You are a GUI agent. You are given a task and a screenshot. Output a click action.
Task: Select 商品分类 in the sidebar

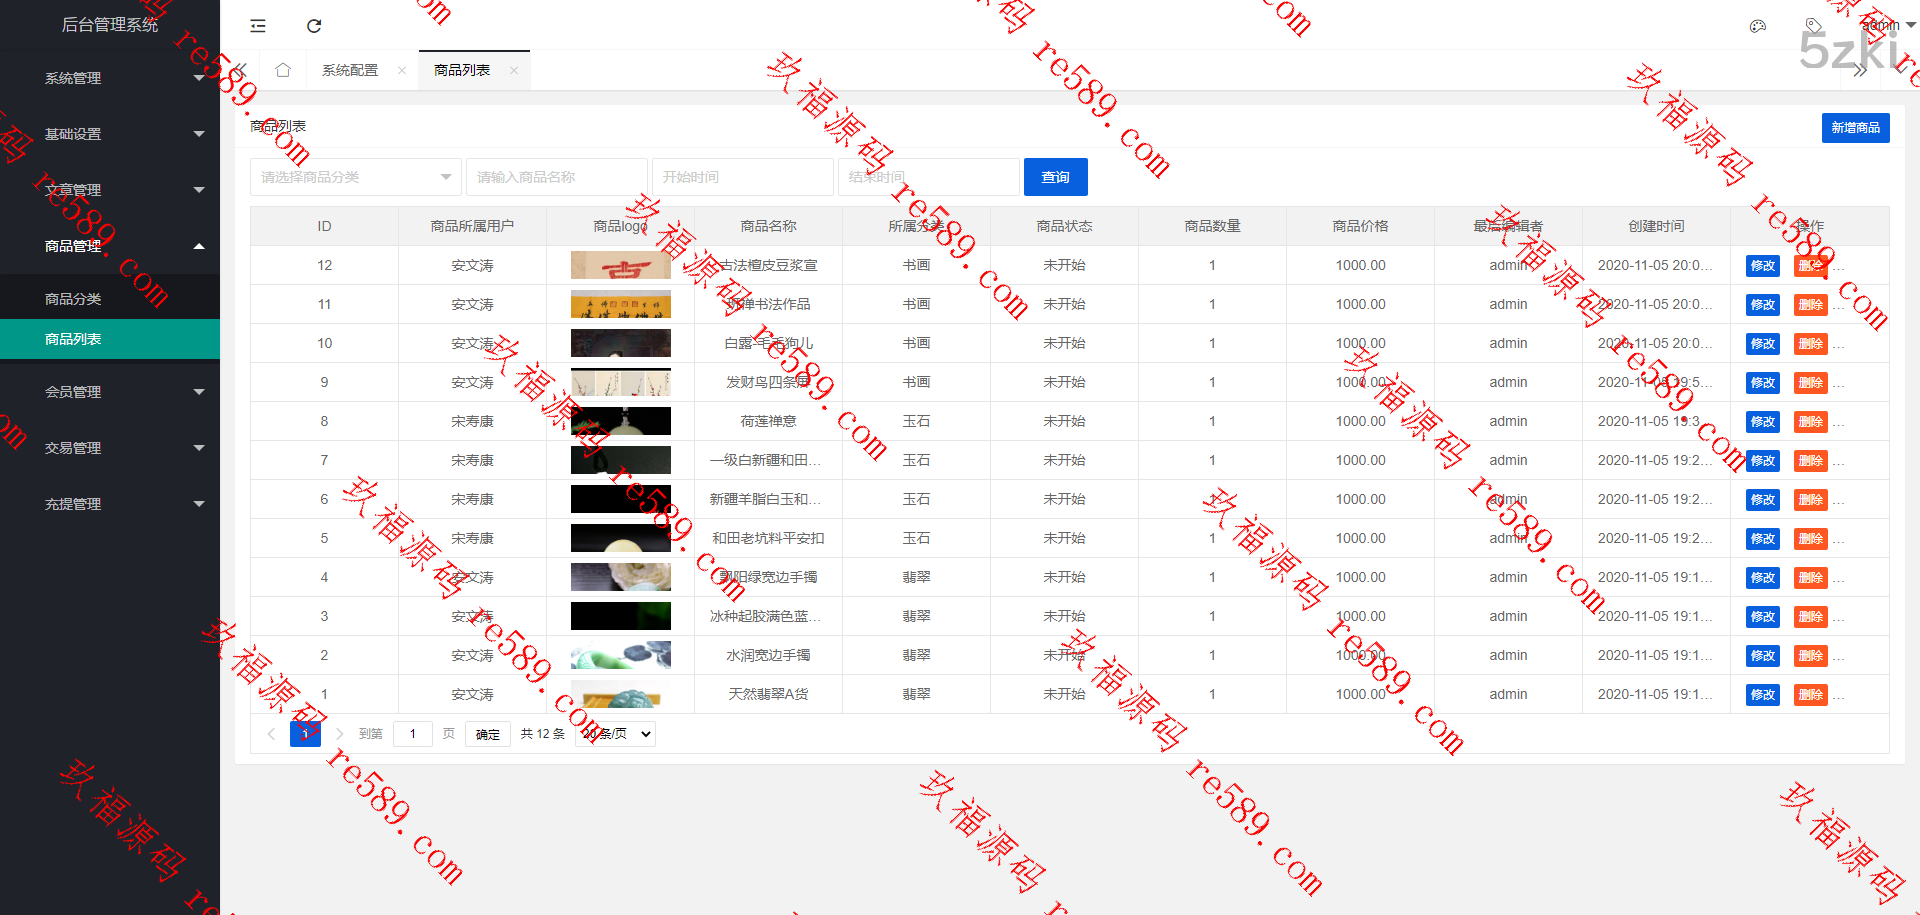click(x=73, y=299)
